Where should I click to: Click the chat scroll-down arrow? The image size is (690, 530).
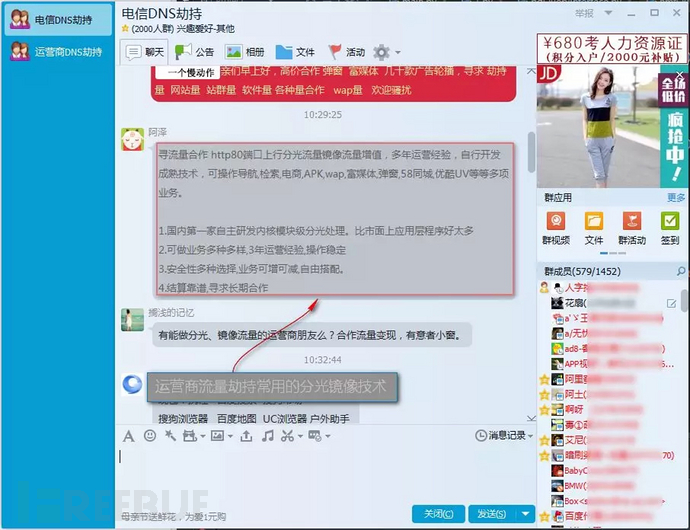point(531,418)
